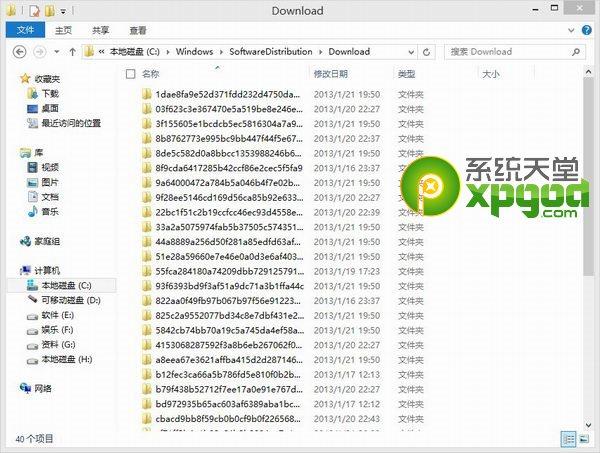
Task: Open address bar history dropdown
Action: pyautogui.click(x=411, y=52)
